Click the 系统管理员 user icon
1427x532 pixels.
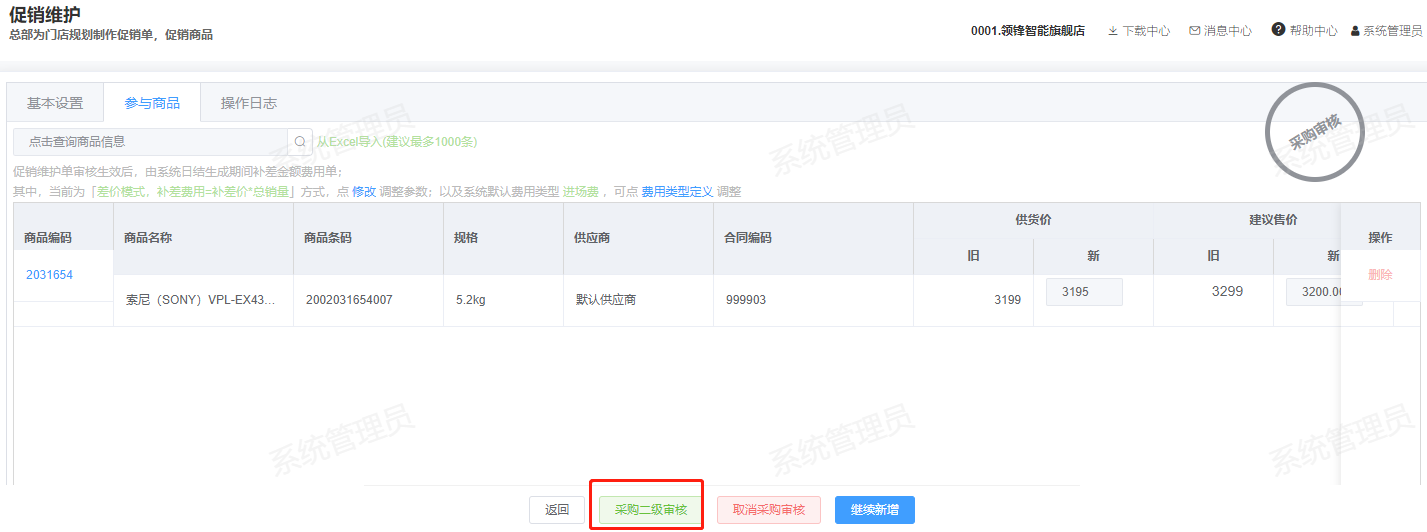pyautogui.click(x=1355, y=31)
